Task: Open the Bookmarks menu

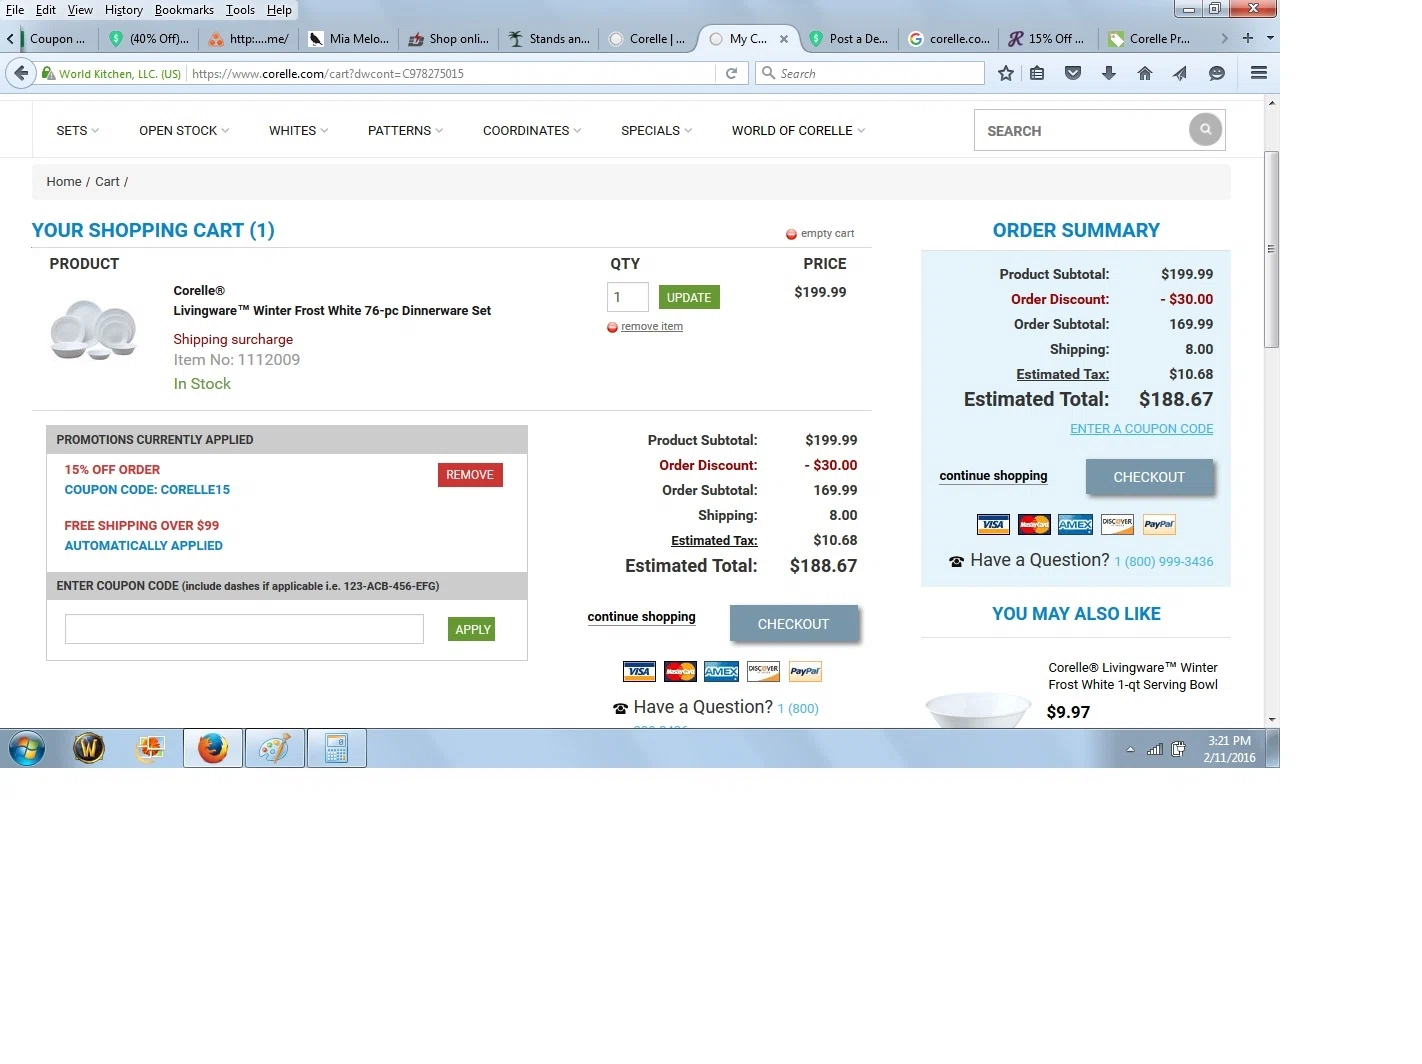Action: tap(184, 9)
